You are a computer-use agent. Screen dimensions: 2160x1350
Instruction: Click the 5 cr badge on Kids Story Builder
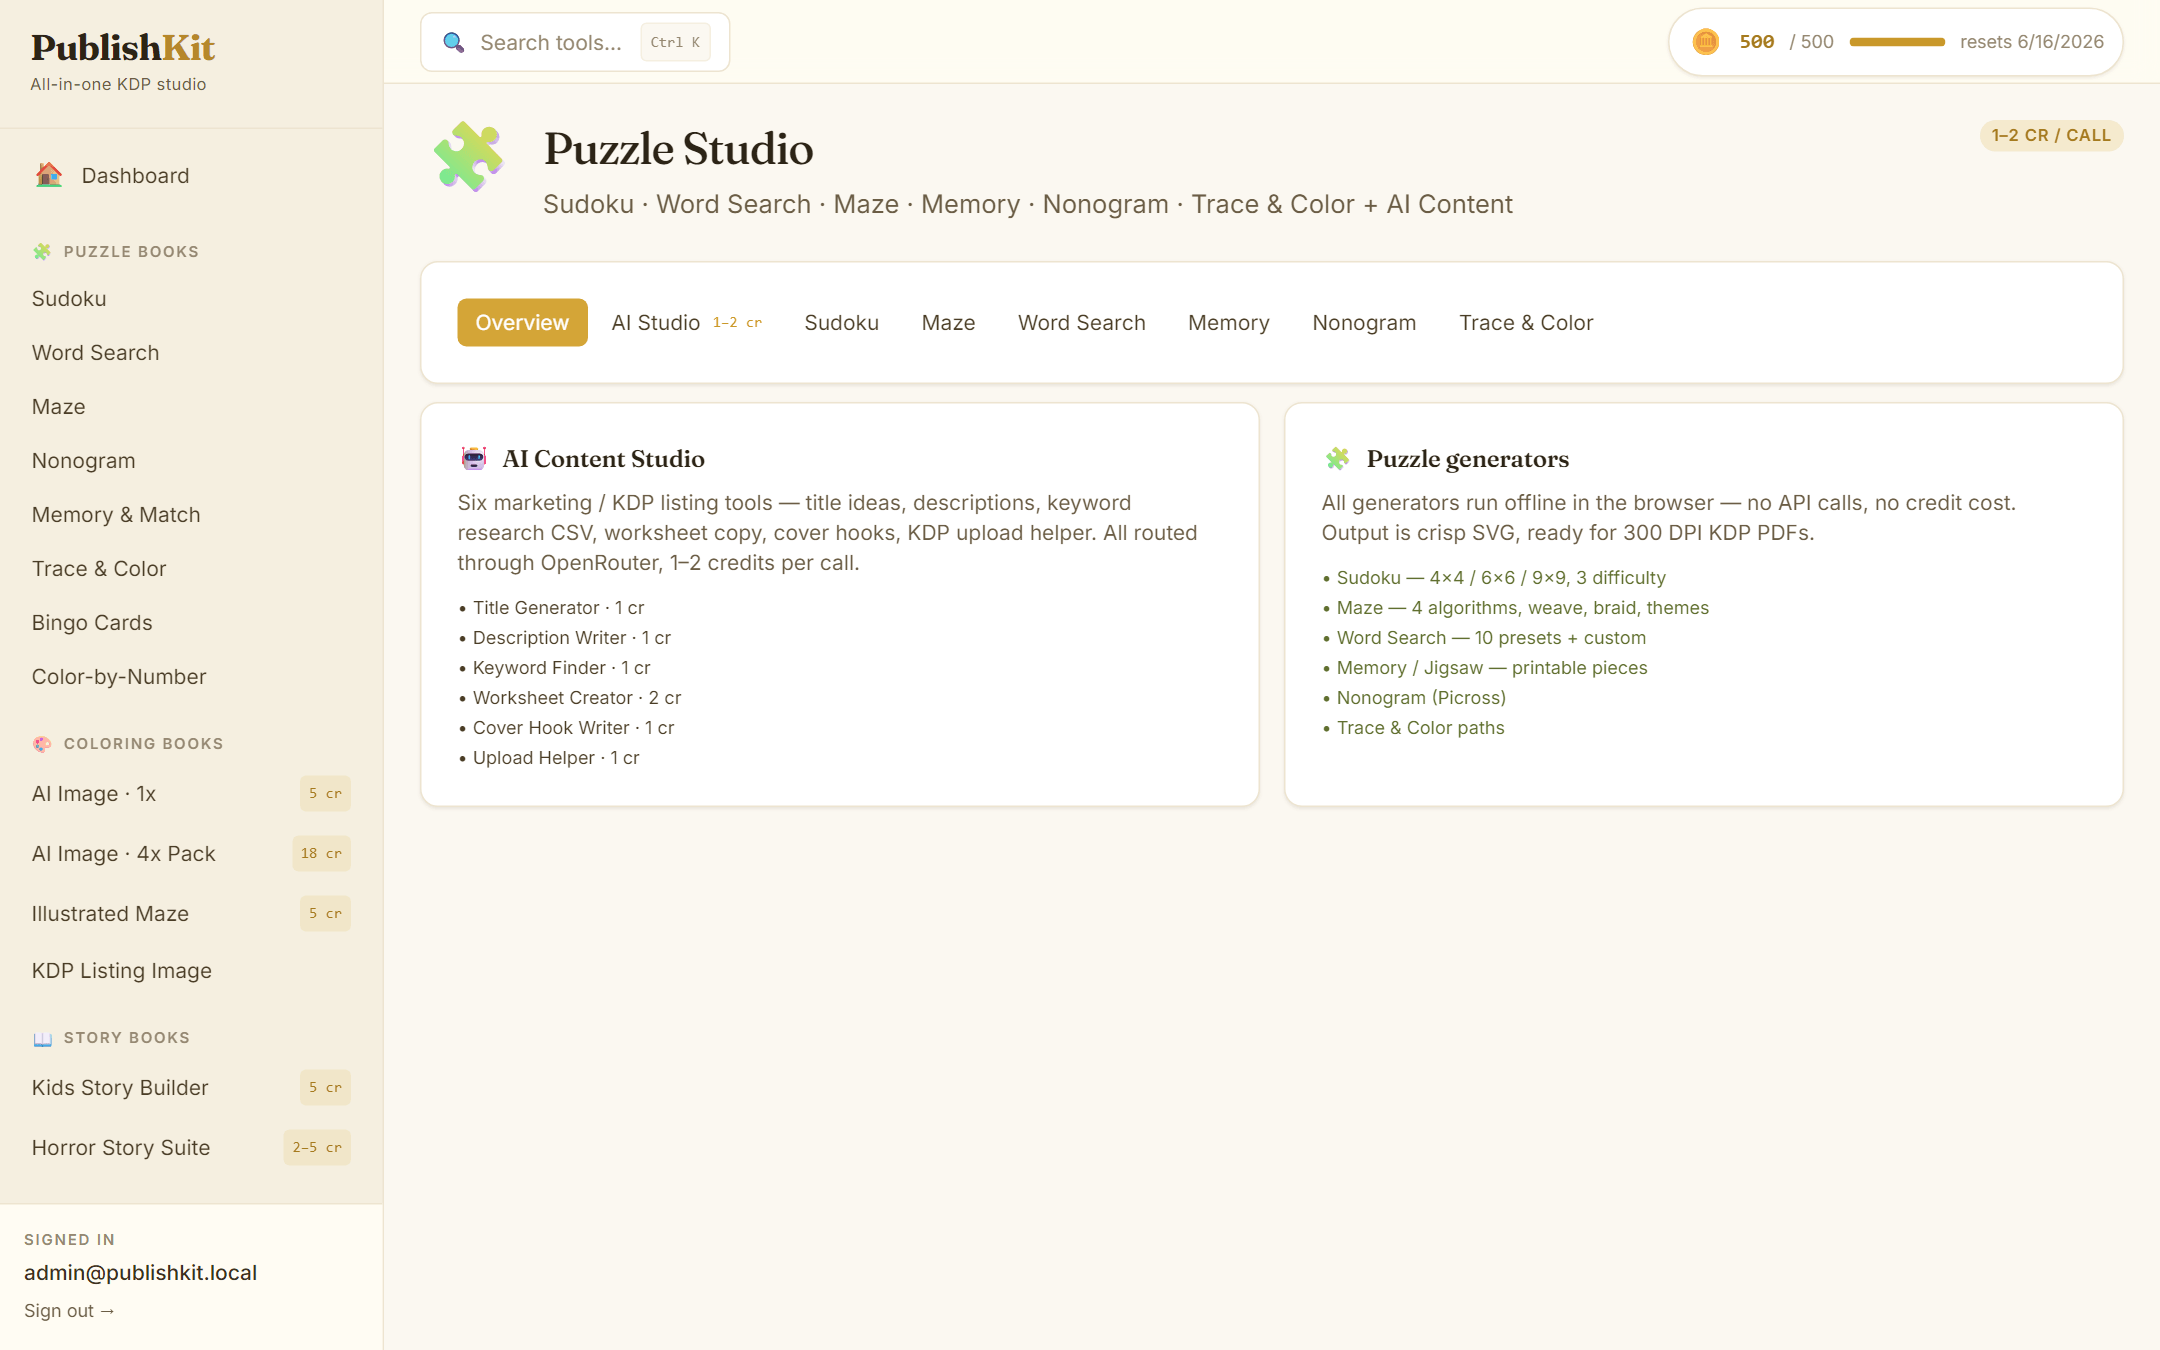(x=325, y=1087)
